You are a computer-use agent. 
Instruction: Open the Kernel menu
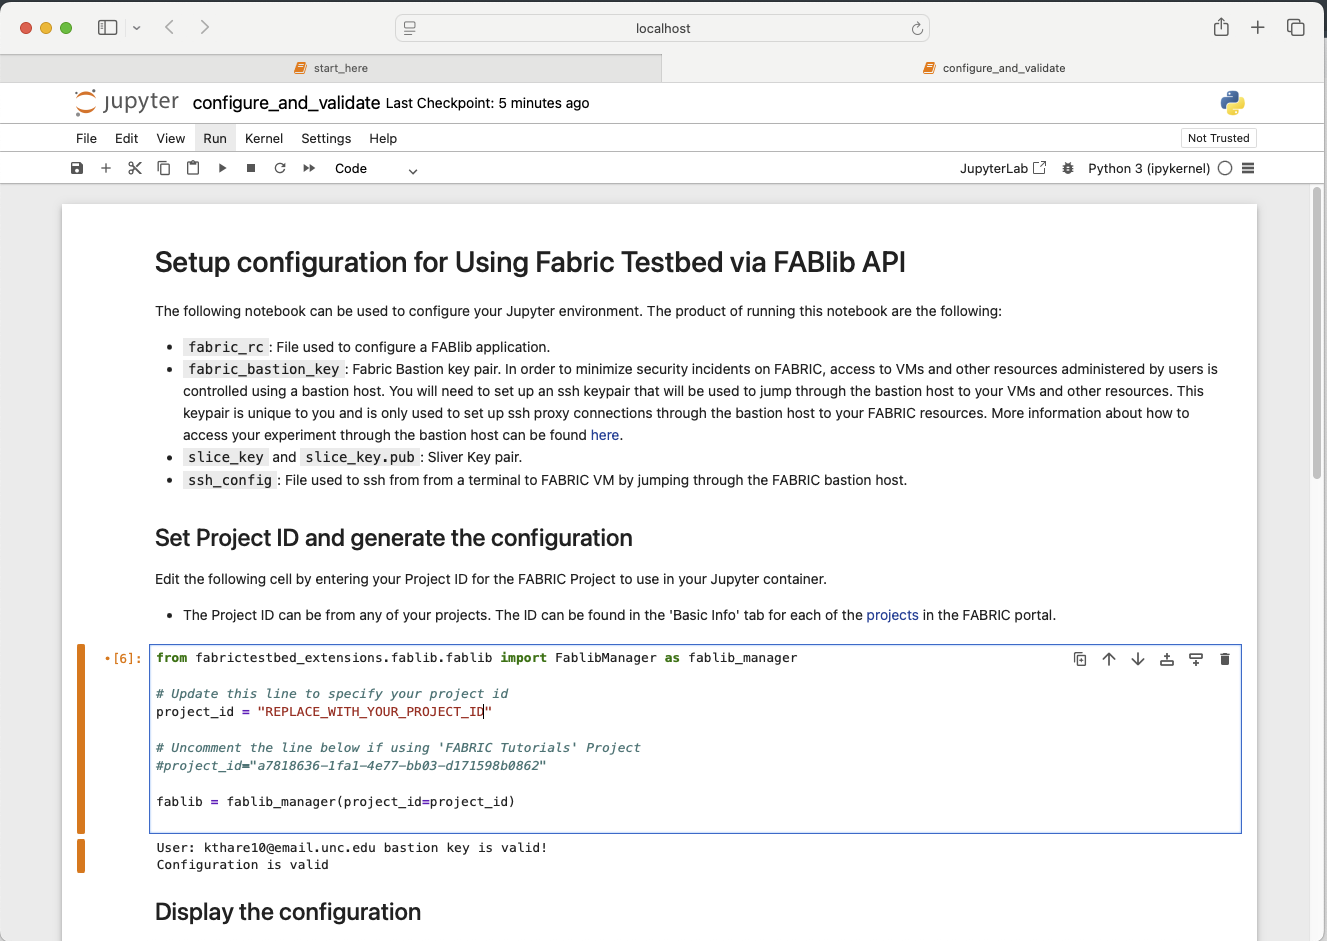(x=264, y=138)
